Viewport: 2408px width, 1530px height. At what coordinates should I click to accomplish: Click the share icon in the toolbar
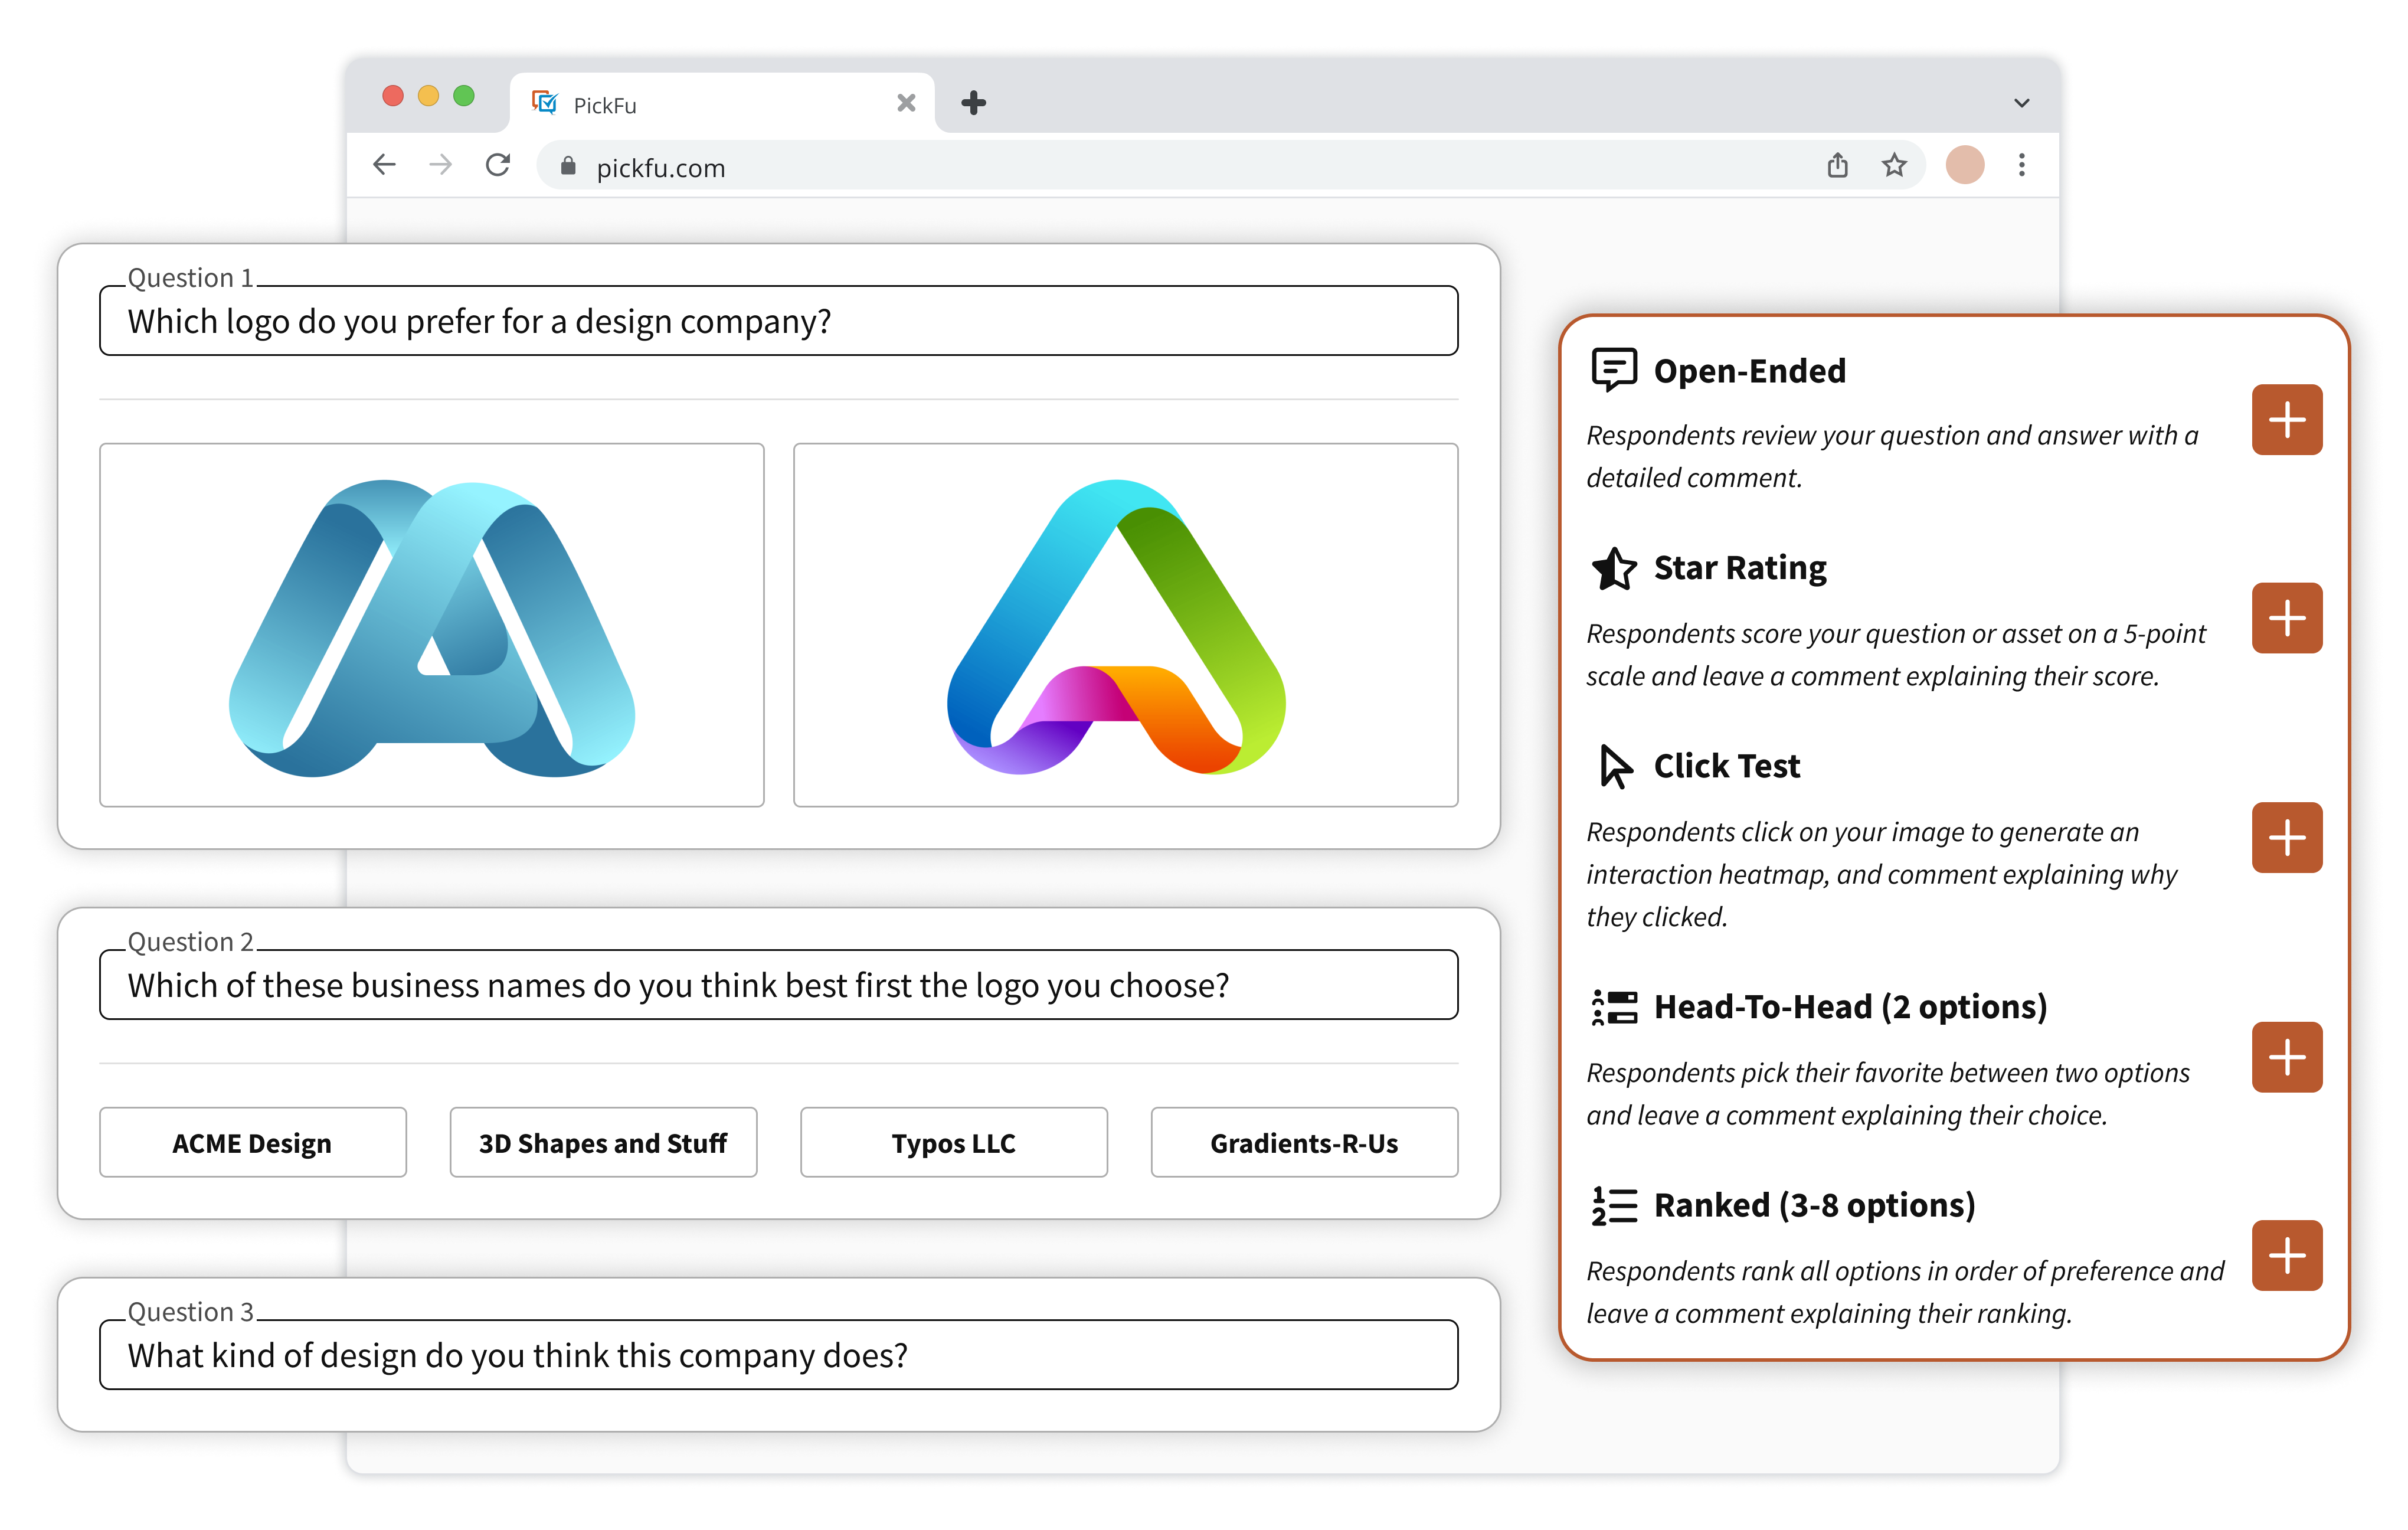[1837, 166]
